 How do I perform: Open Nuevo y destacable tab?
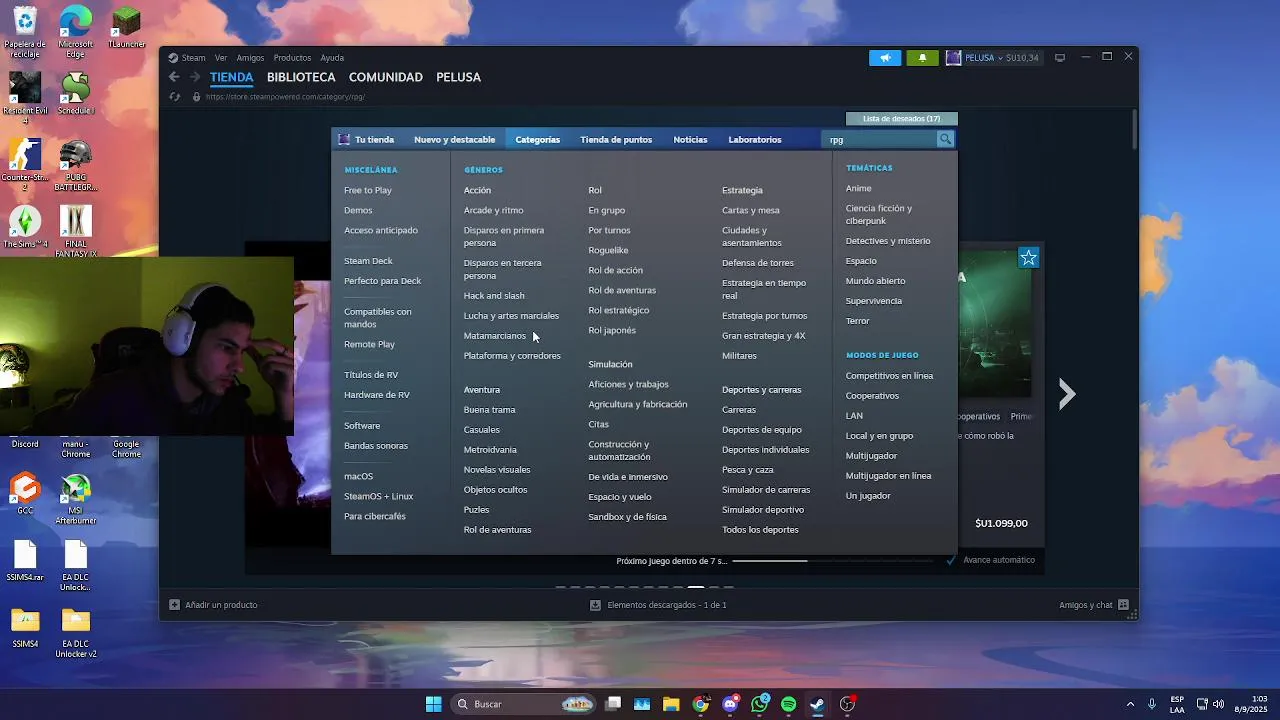point(454,140)
